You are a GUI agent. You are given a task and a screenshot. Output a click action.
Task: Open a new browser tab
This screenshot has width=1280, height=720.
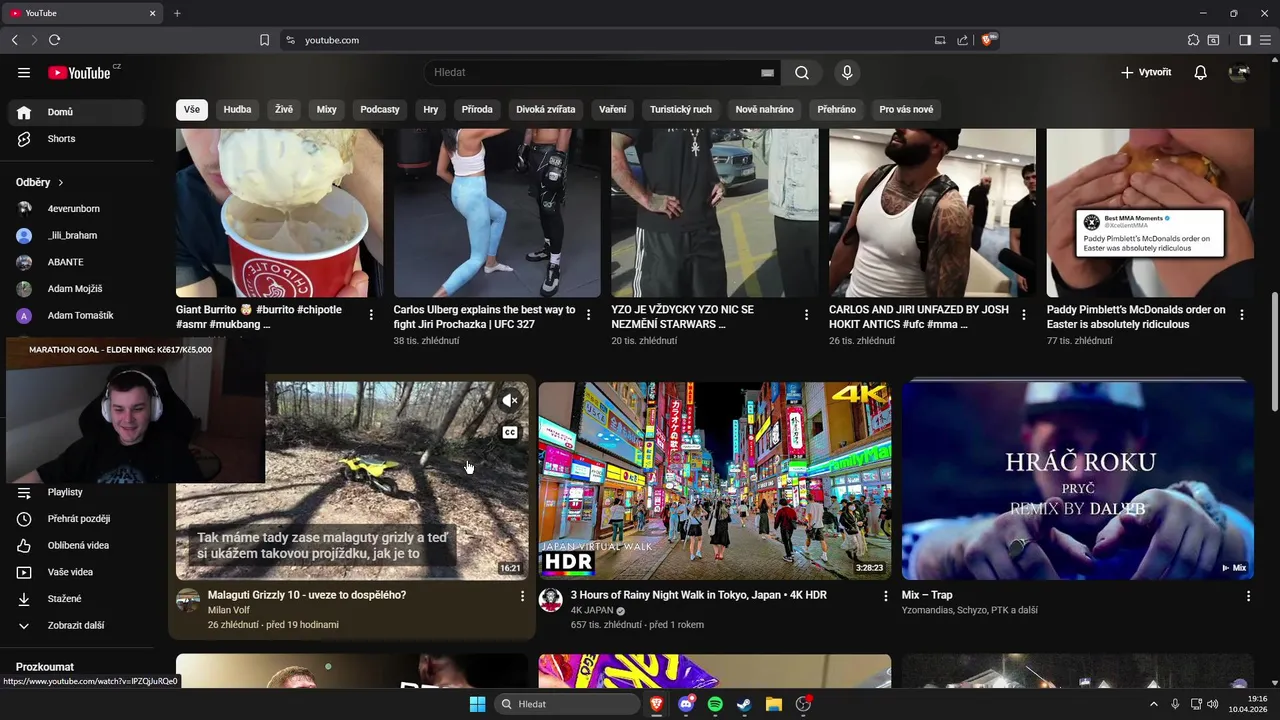coord(177,13)
